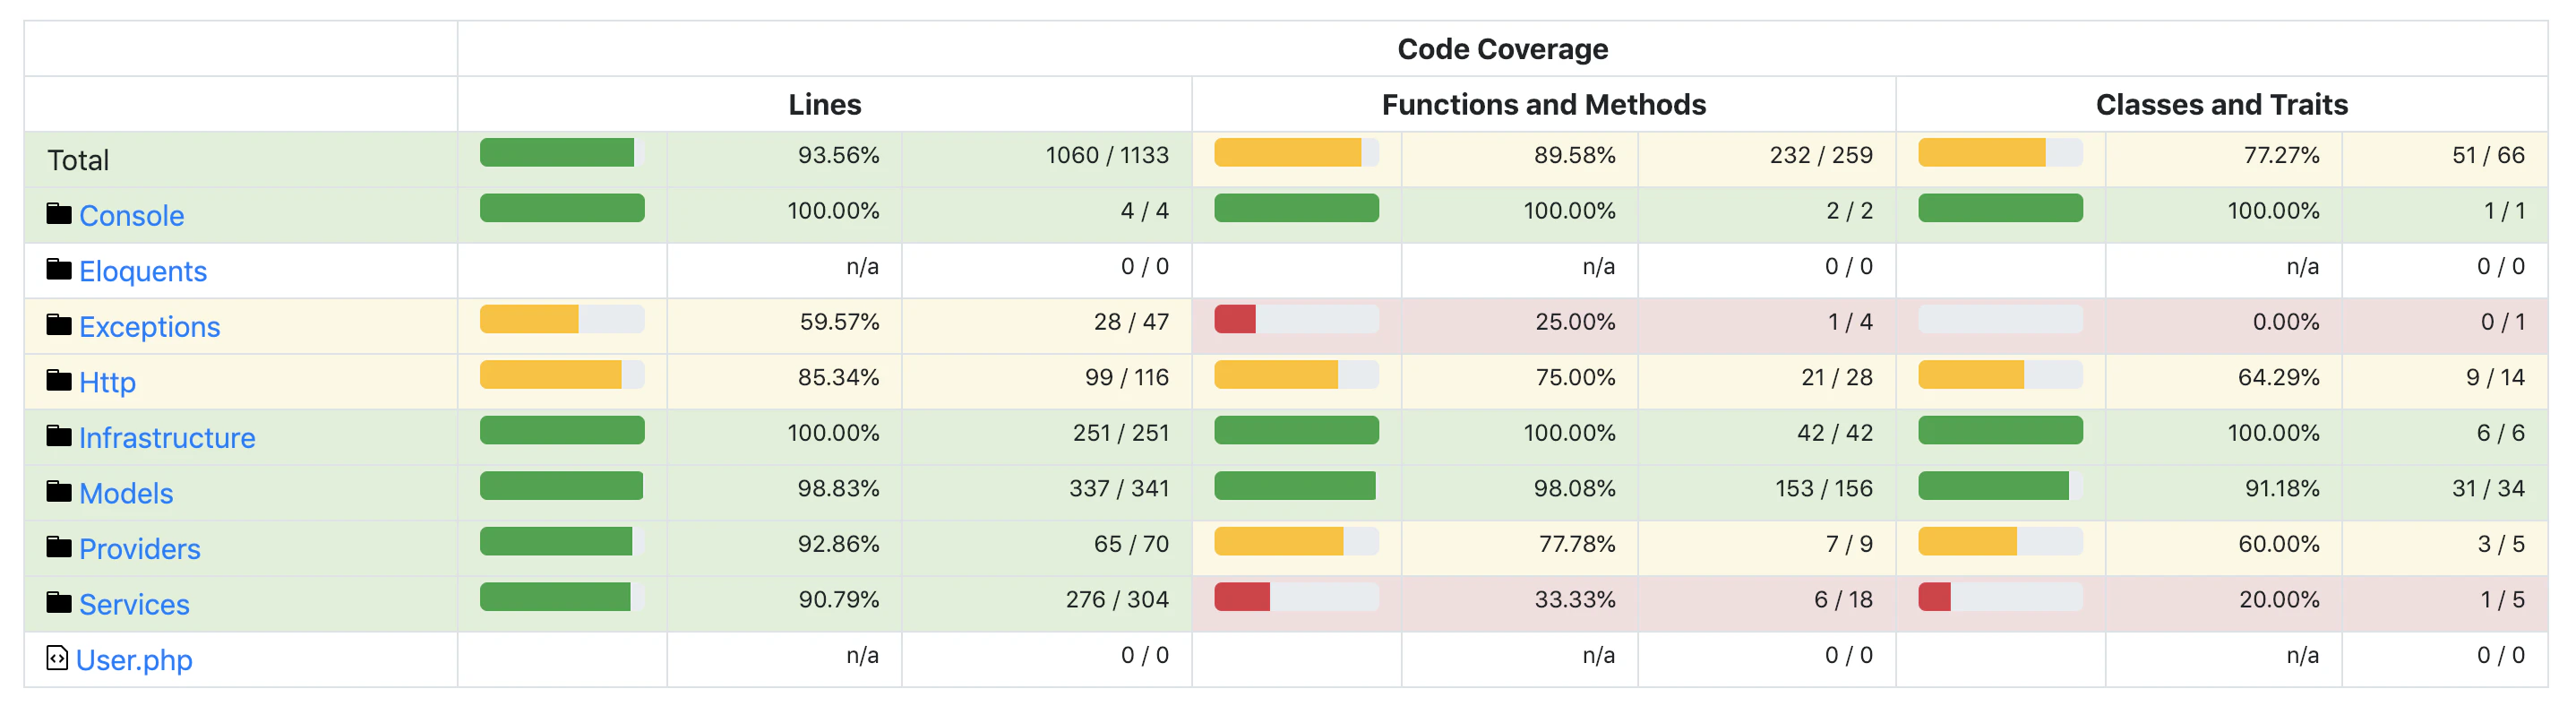The height and width of the screenshot is (706, 2576).
Task: Click the folder icon beside Exceptions
Action: pyautogui.click(x=59, y=325)
